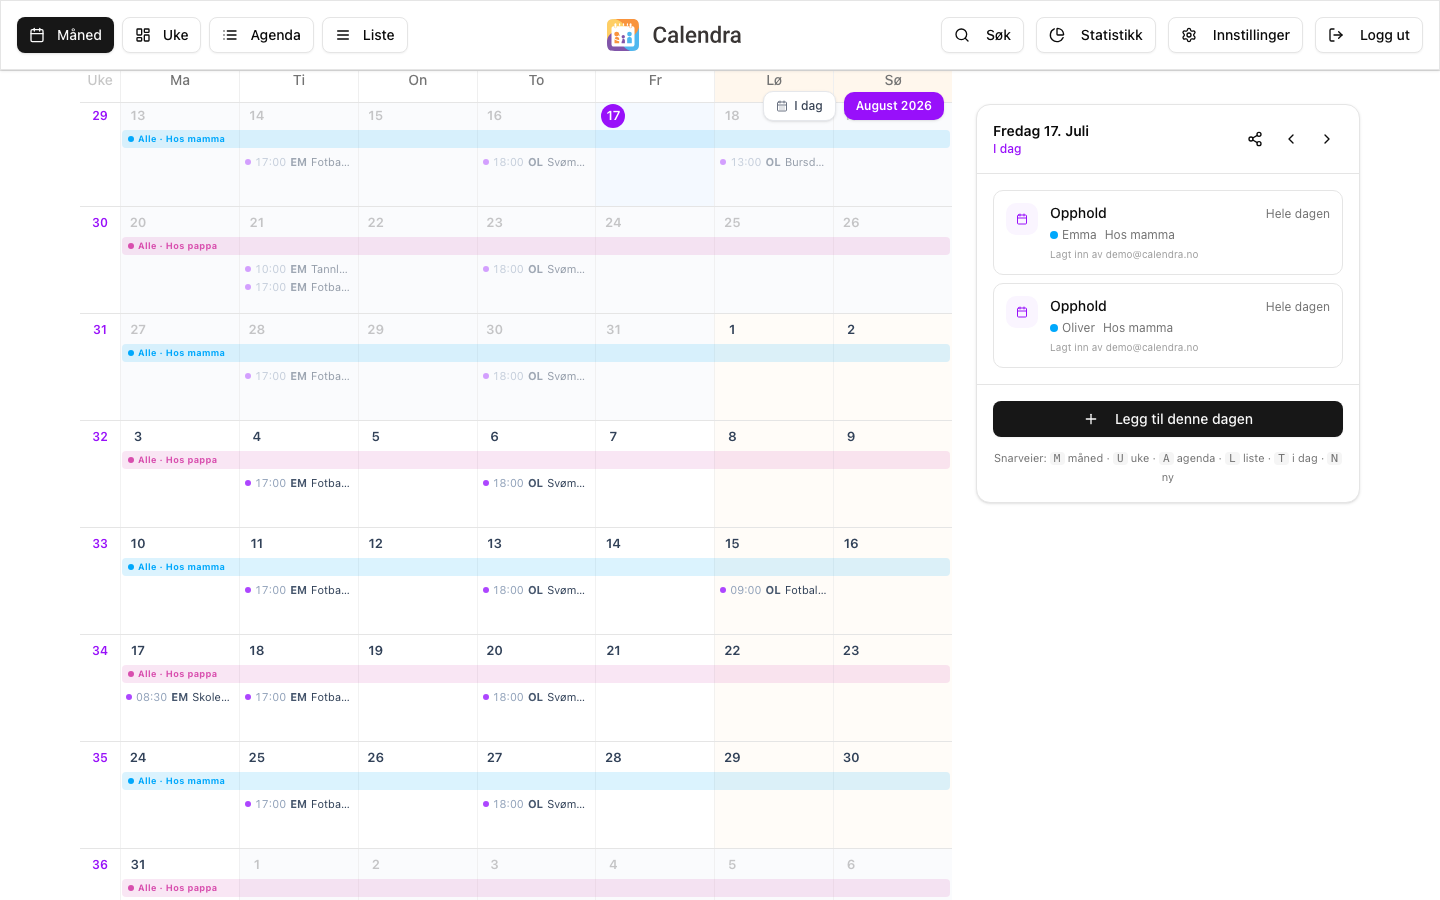The image size is (1440, 900).
Task: Click the blue dot beside Oliver
Action: click(1054, 328)
